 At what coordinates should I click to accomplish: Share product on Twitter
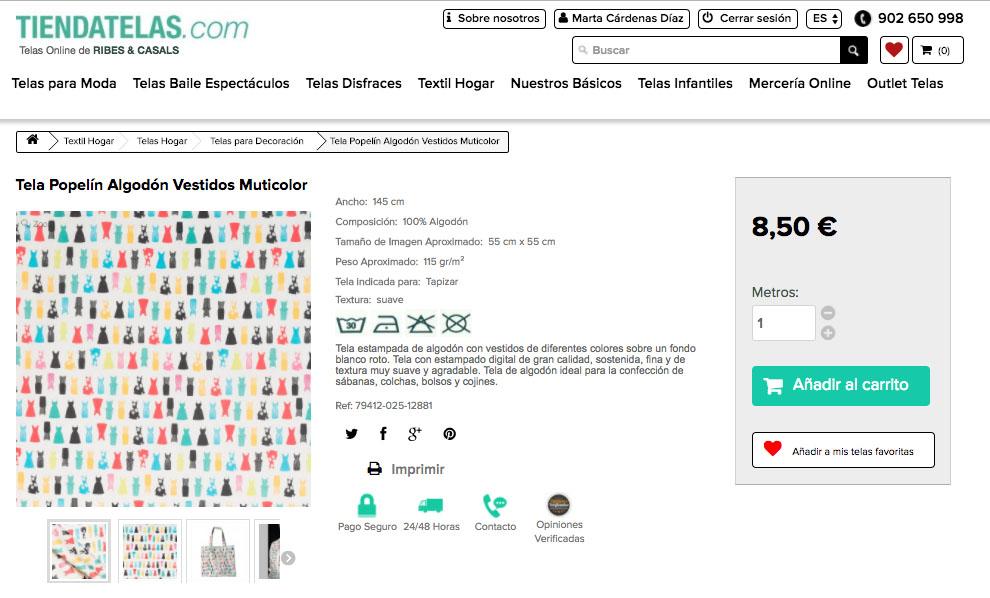pos(351,434)
